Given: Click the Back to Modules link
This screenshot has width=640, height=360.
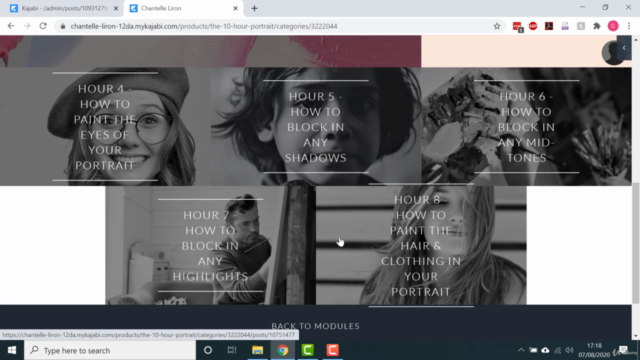Looking at the screenshot, I should tap(316, 326).
